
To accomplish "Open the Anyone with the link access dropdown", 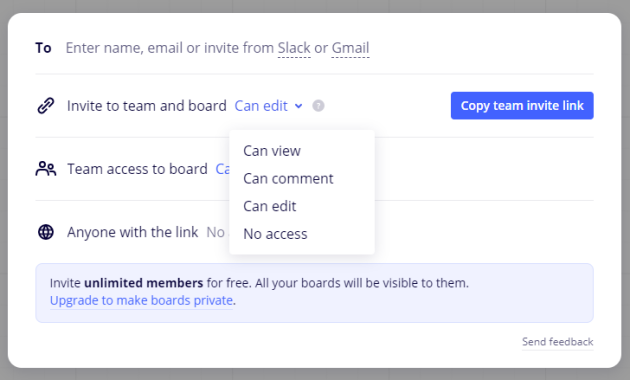I will click(217, 232).
